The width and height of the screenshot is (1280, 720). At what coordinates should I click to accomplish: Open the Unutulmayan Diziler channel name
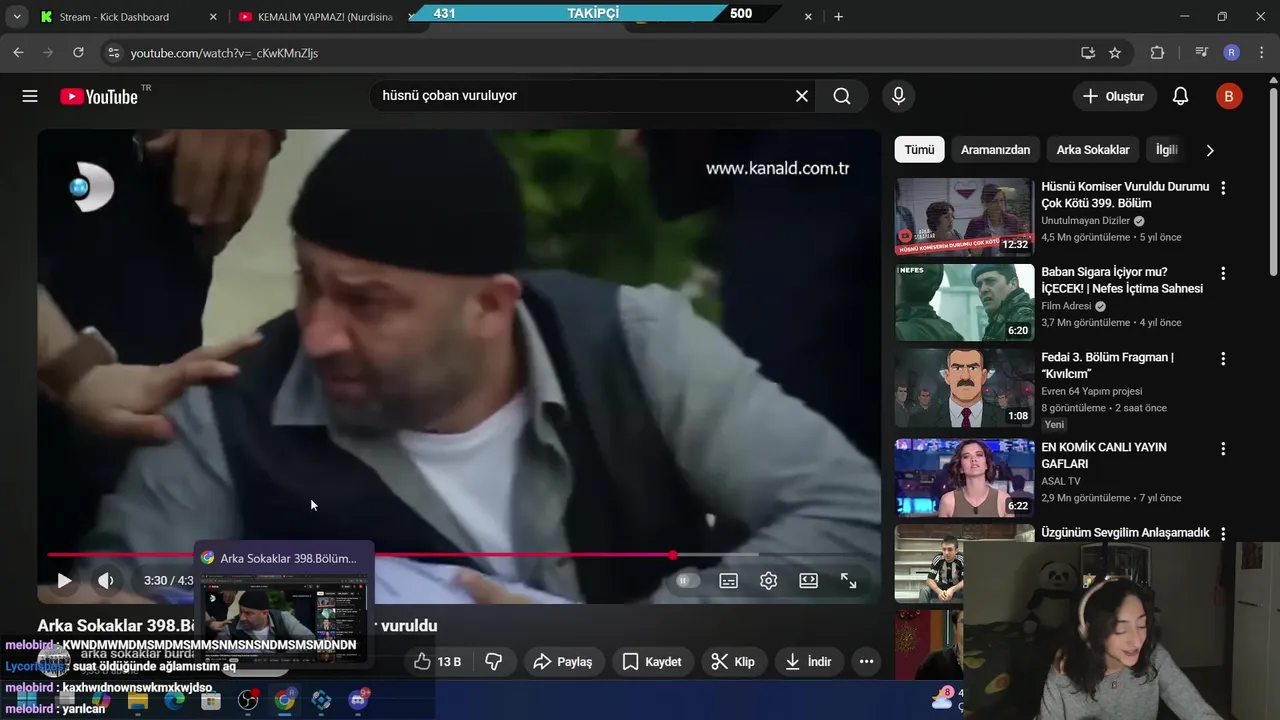1085,221
